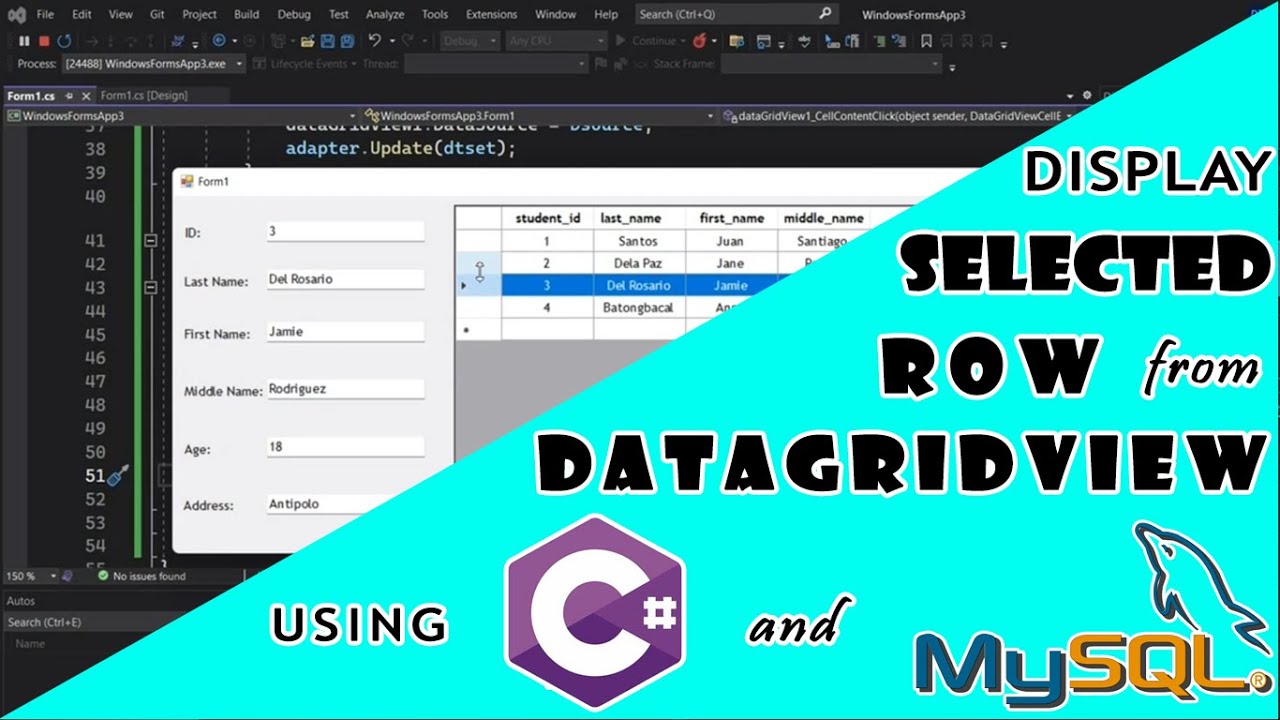This screenshot has width=1280, height=720.
Task: Click the Continue debug button
Action: click(x=648, y=41)
